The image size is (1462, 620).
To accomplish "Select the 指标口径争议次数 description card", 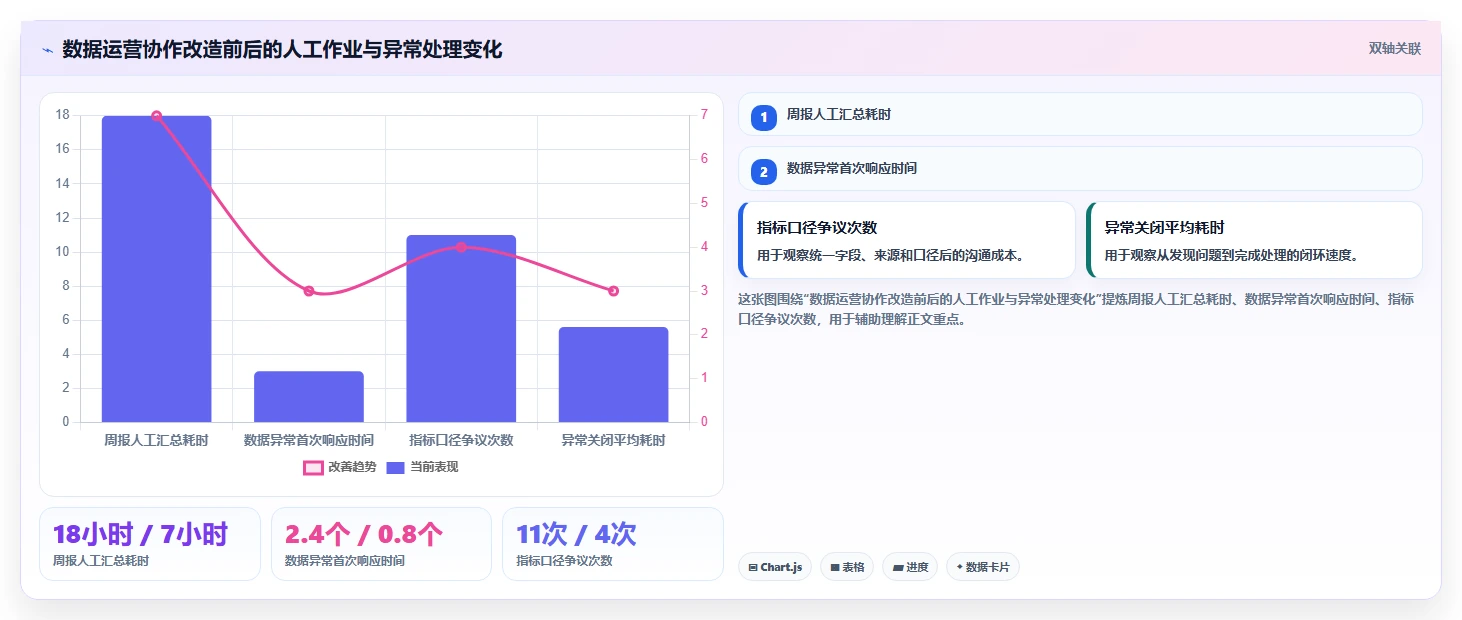I will click(906, 240).
